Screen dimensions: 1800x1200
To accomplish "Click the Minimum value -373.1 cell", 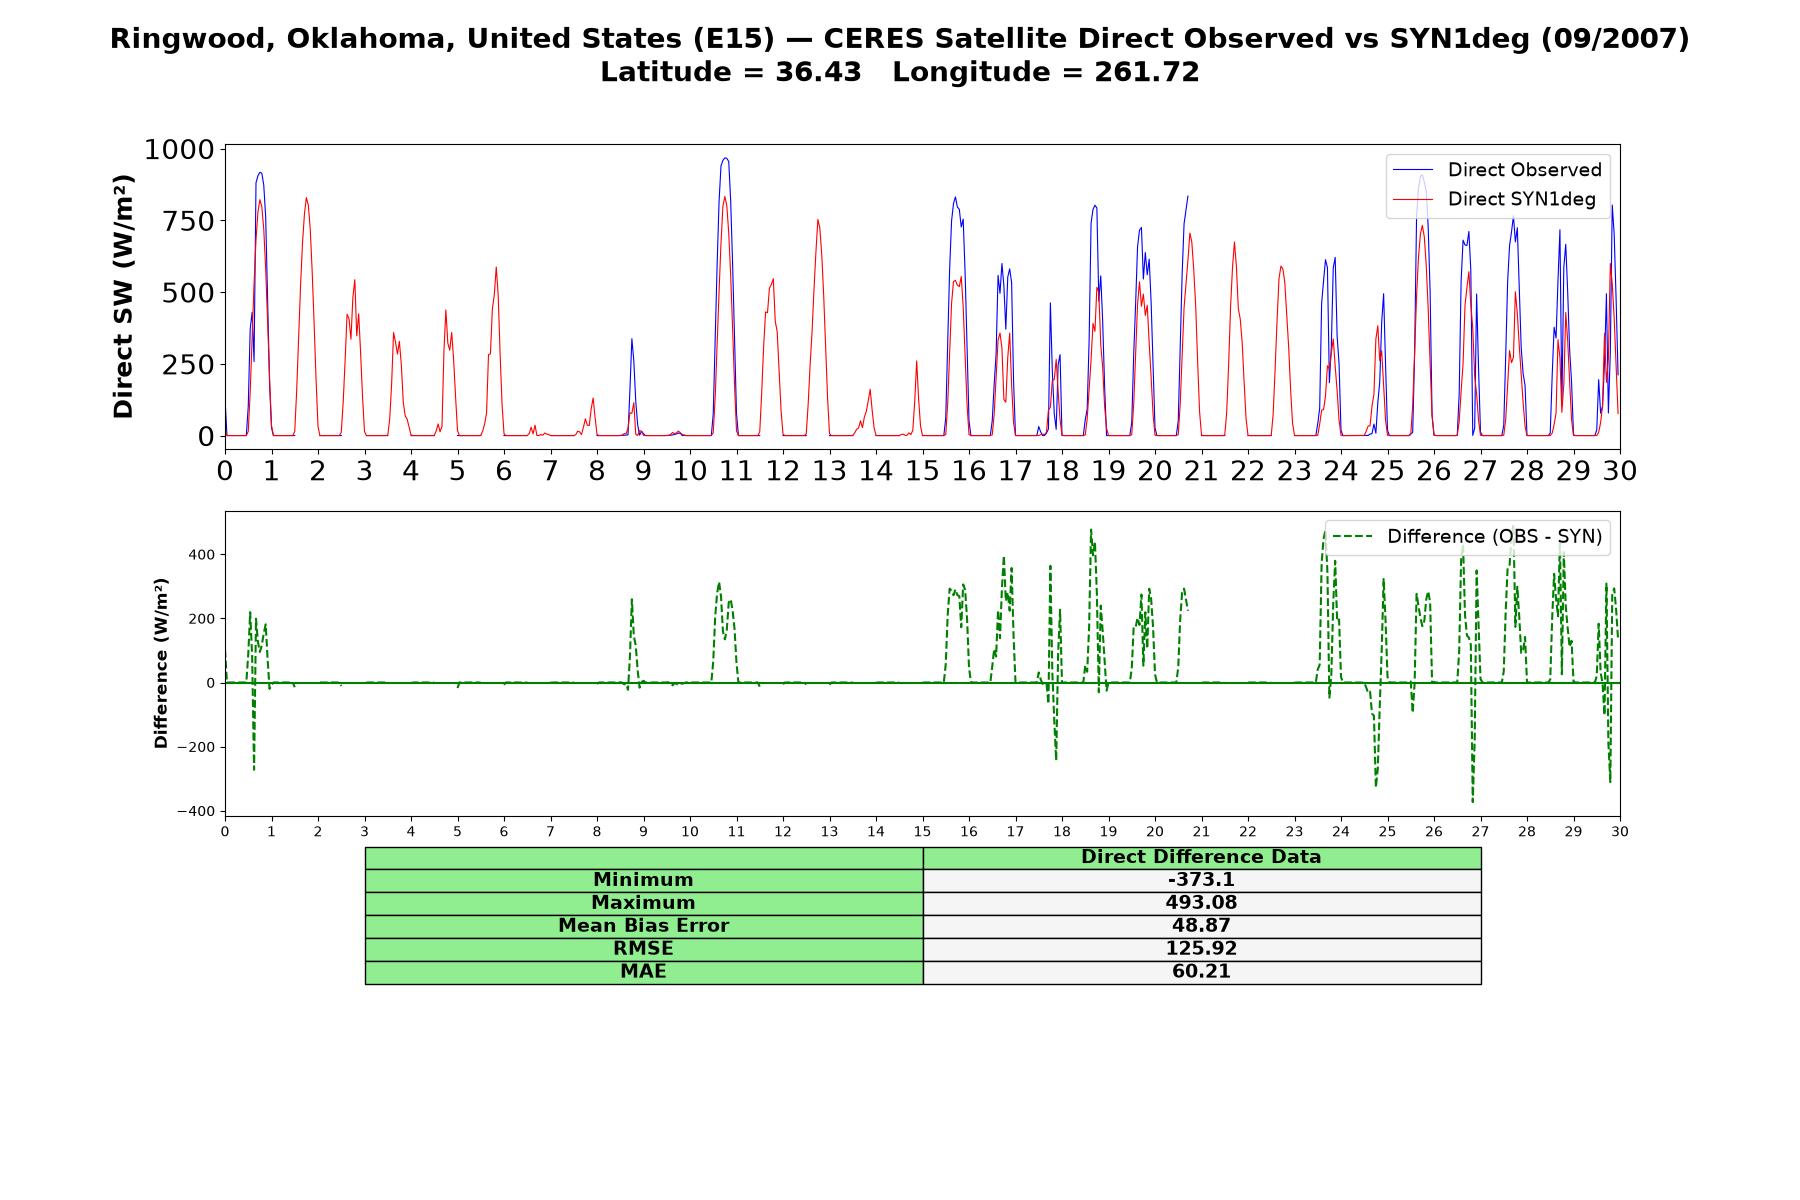I will coord(1201,880).
